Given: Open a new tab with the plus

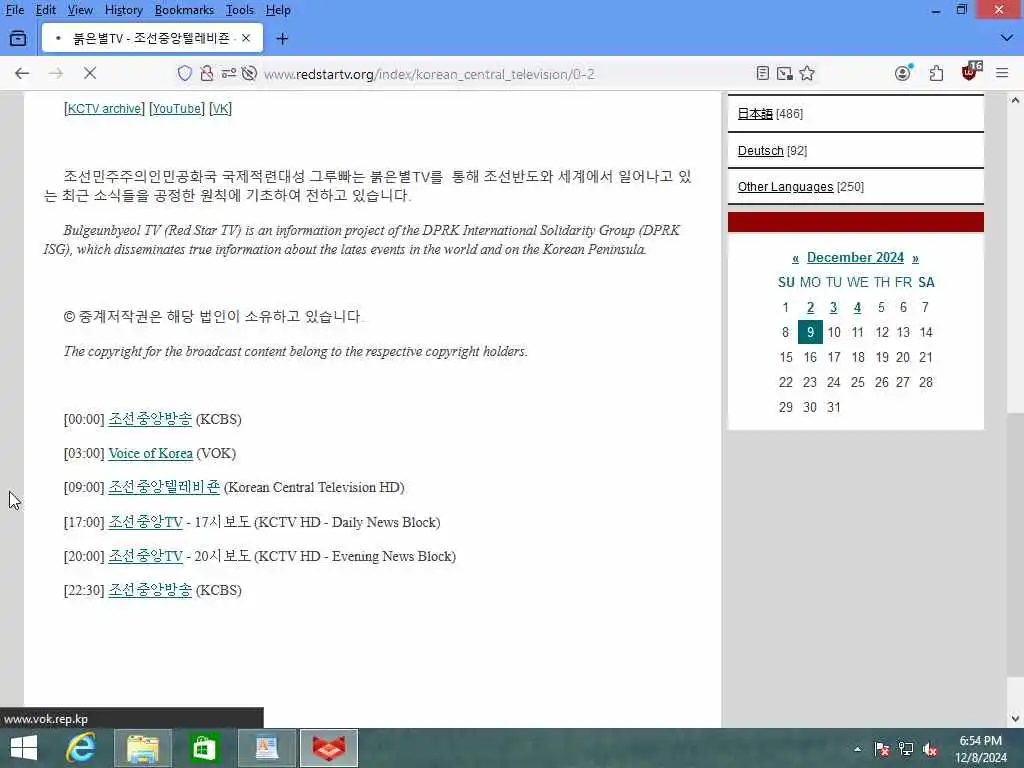Looking at the screenshot, I should click(282, 39).
